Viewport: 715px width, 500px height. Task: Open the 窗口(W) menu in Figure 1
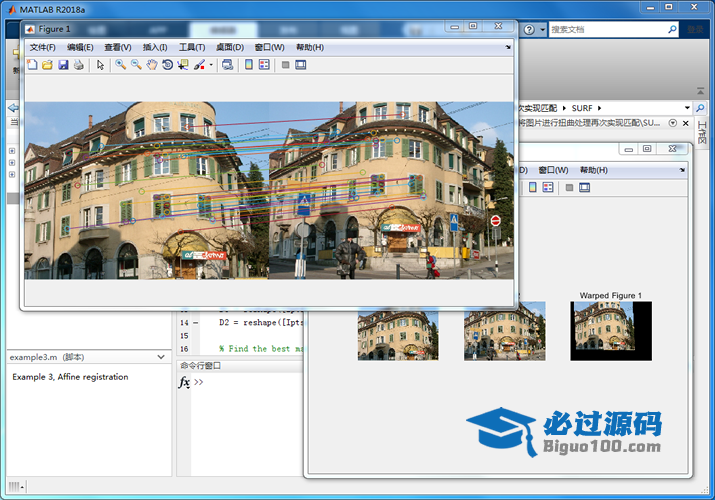point(269,47)
